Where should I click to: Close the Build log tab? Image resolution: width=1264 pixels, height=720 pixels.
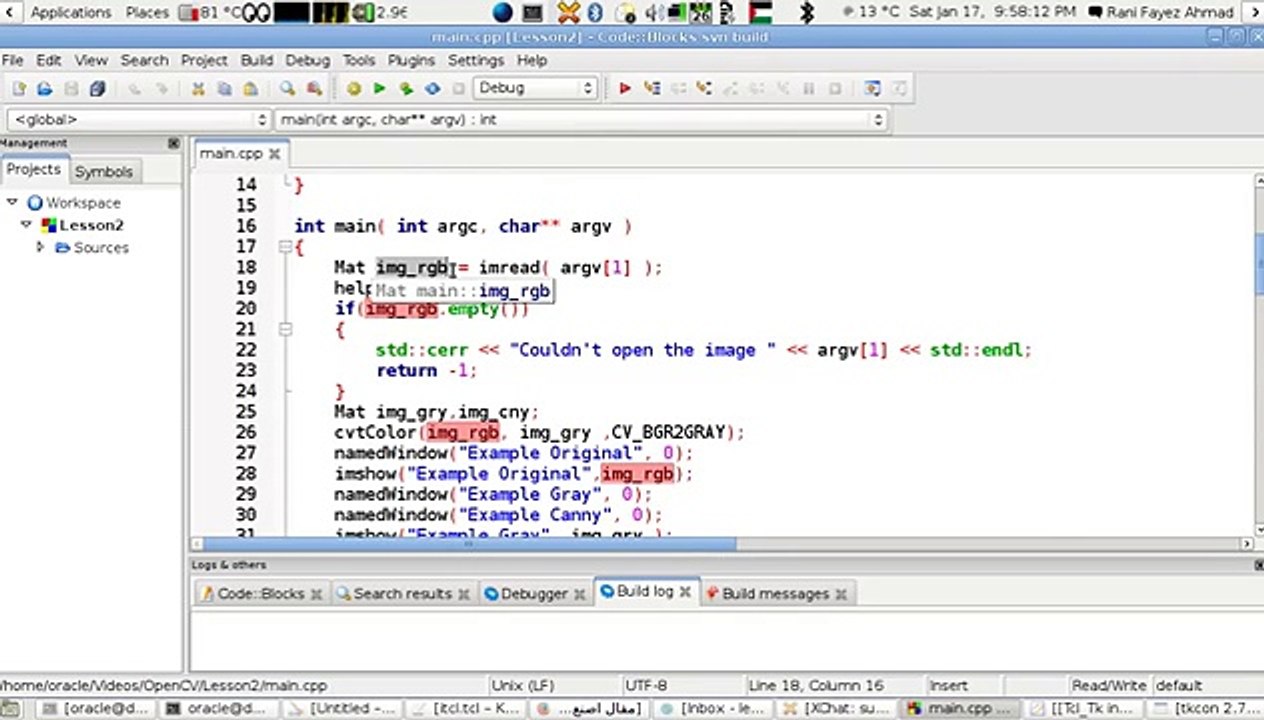pos(686,592)
